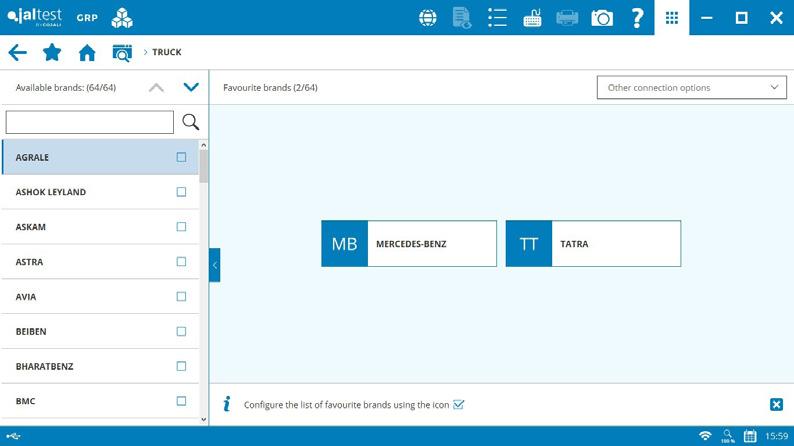Click the search magnifier button
Screen dimensions: 794x446
pos(191,122)
